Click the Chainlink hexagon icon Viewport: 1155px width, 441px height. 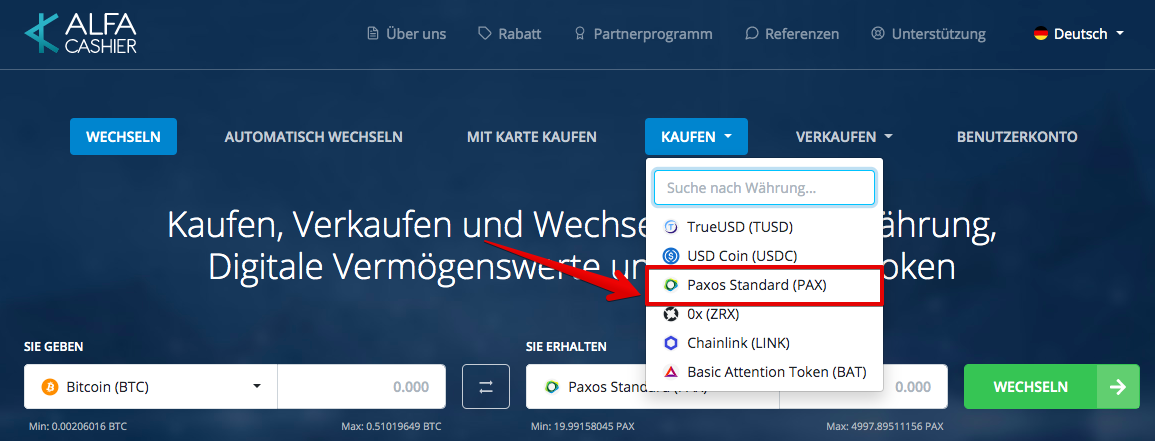tap(670, 343)
